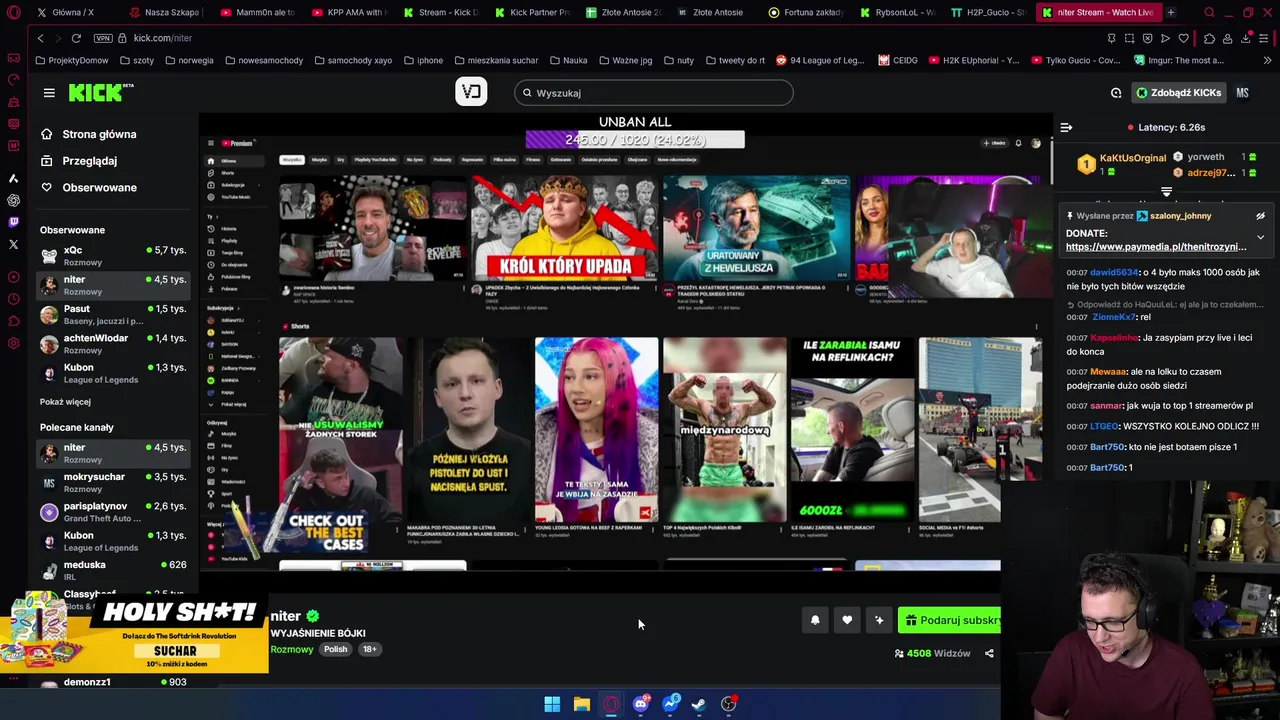This screenshot has width=1280, height=720.
Task: Click Uratowany z Heweliusza video thumbnail
Action: click(756, 228)
